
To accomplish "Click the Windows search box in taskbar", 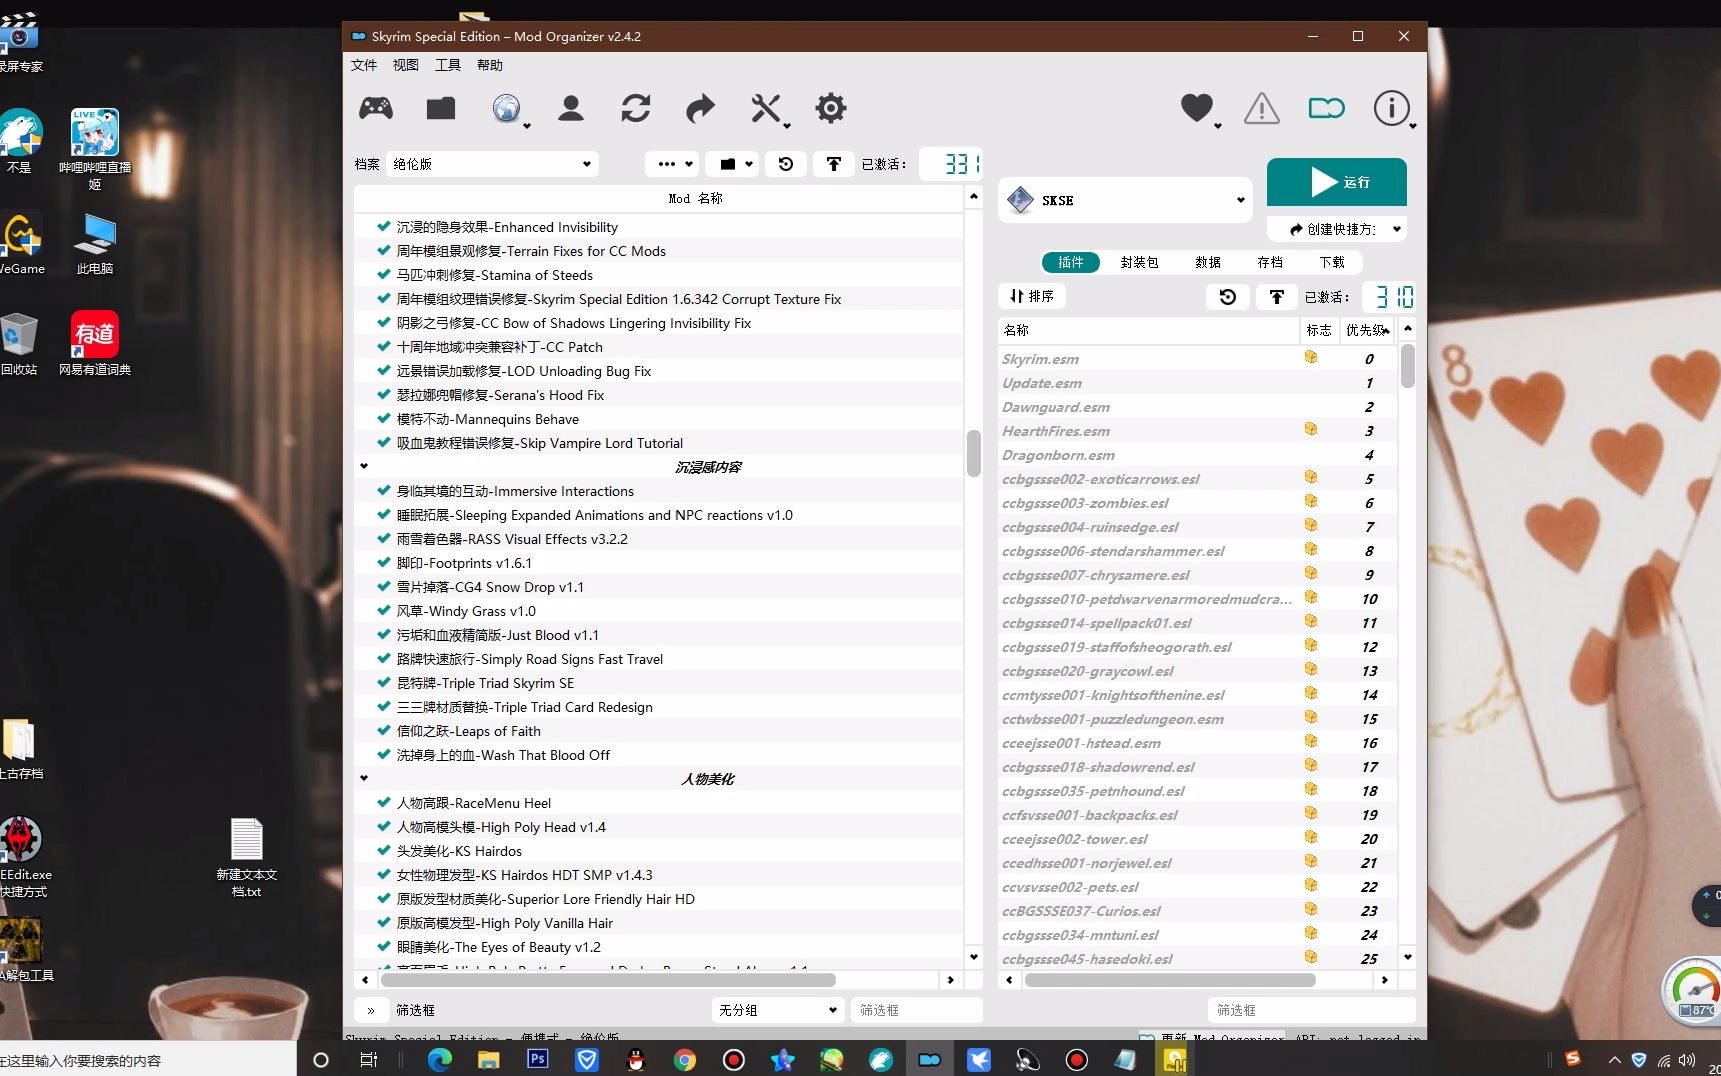I will click(147, 1060).
